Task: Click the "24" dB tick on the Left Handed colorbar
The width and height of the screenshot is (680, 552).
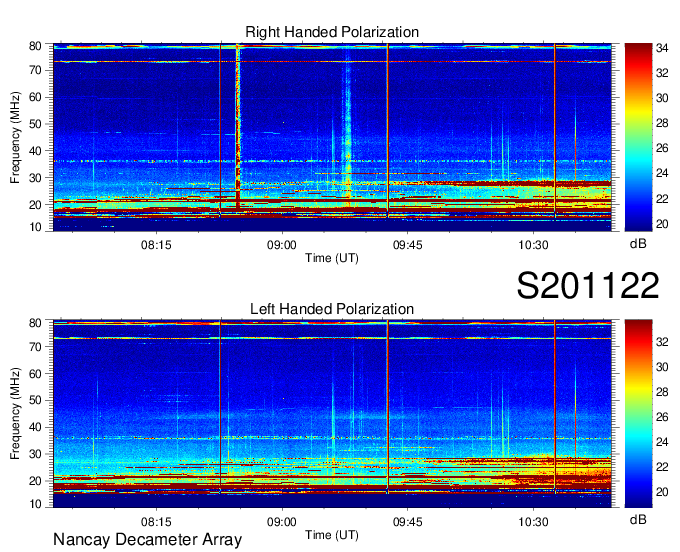Action: click(x=662, y=442)
